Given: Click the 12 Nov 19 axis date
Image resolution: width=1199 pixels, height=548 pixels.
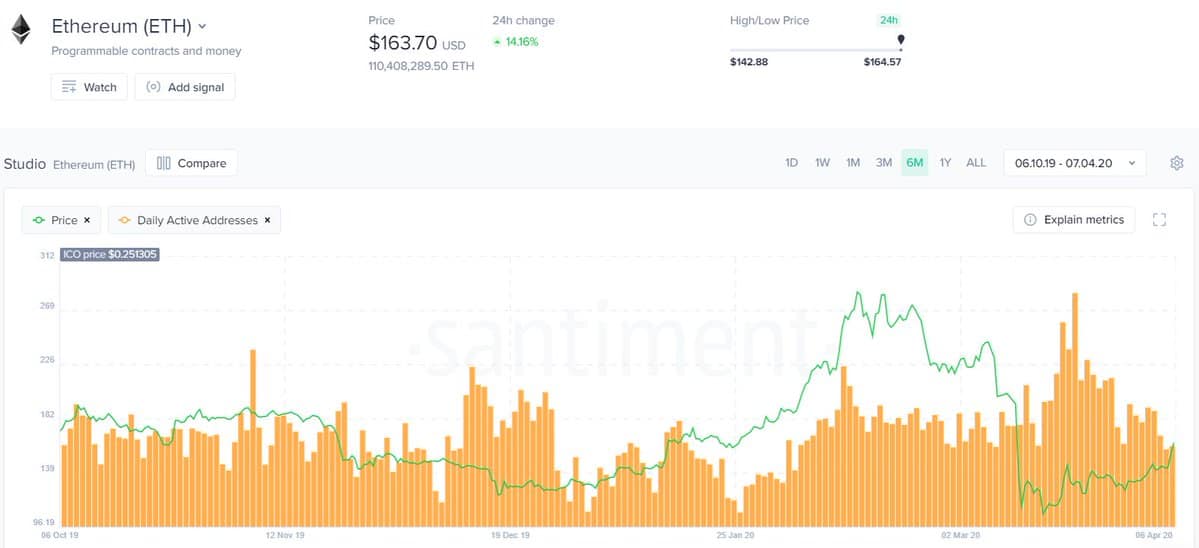Looking at the screenshot, I should 285,536.
